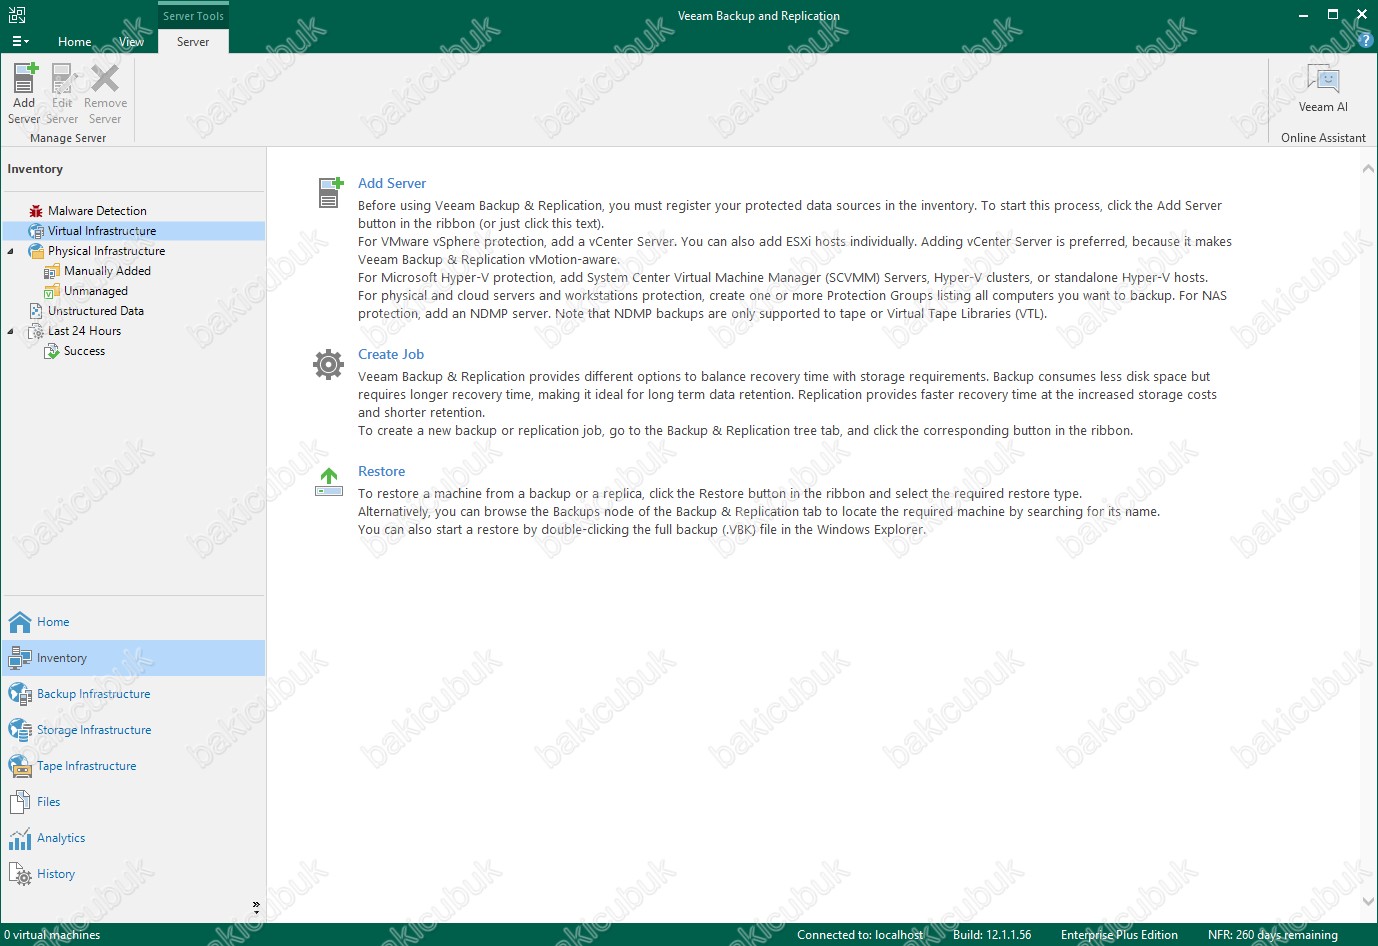Click the Files page icon
The width and height of the screenshot is (1378, 946).
coord(20,802)
